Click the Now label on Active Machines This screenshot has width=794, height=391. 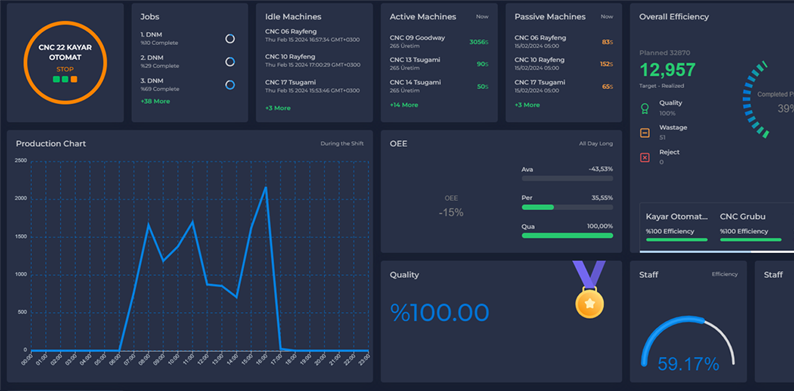pos(482,17)
